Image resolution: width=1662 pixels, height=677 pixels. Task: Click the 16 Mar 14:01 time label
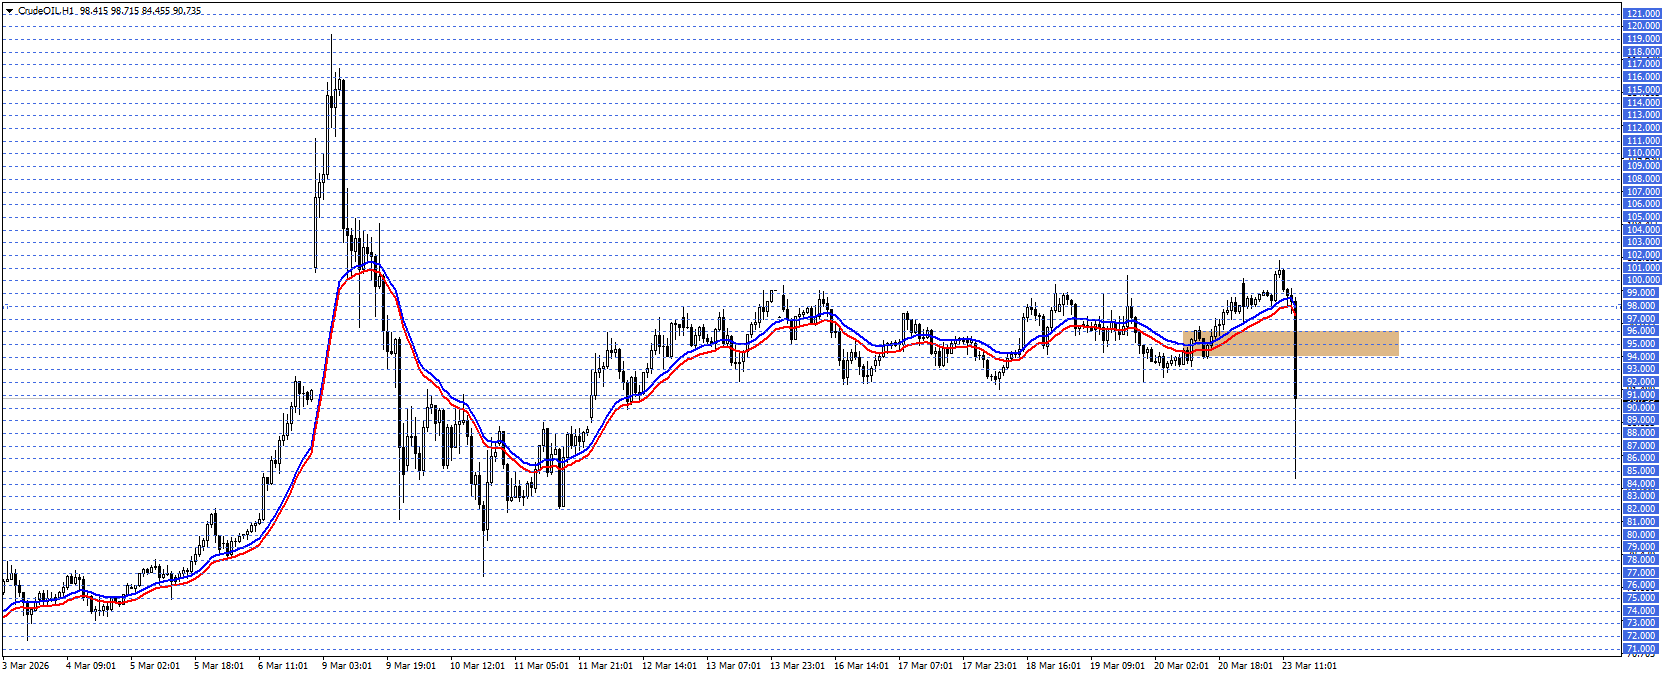click(x=861, y=666)
